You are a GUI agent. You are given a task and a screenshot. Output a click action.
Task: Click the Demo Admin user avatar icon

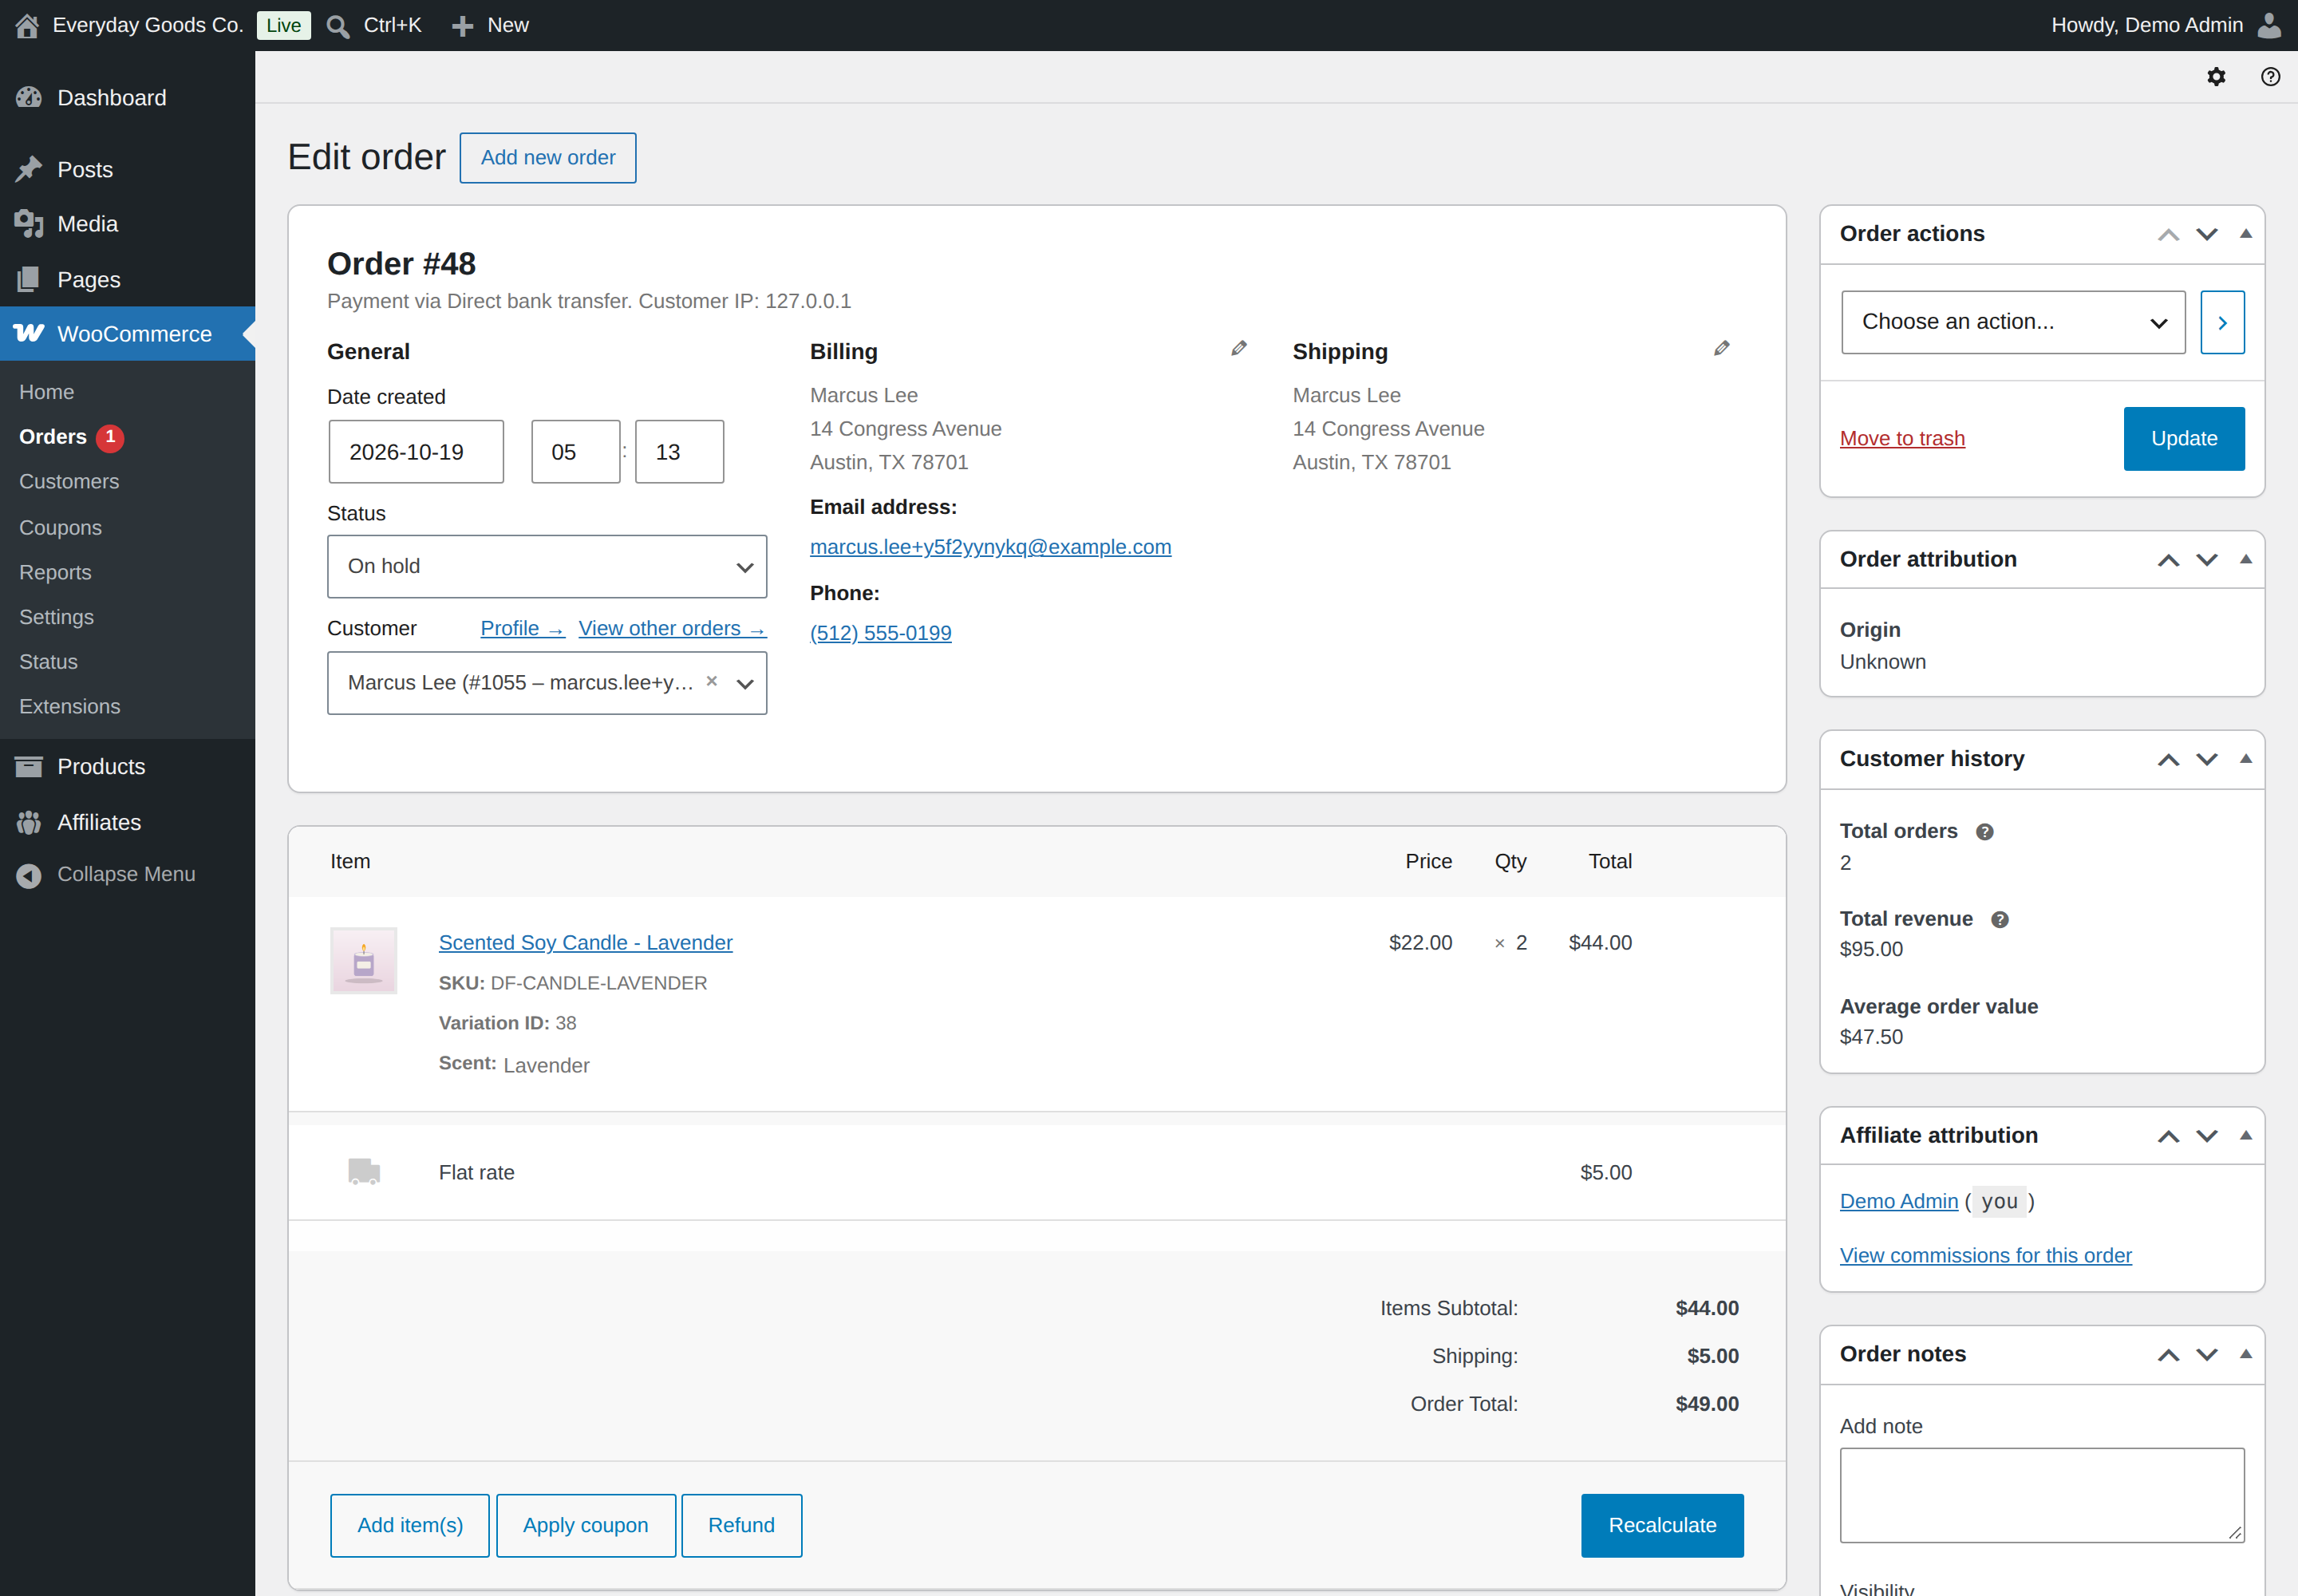coord(2270,25)
